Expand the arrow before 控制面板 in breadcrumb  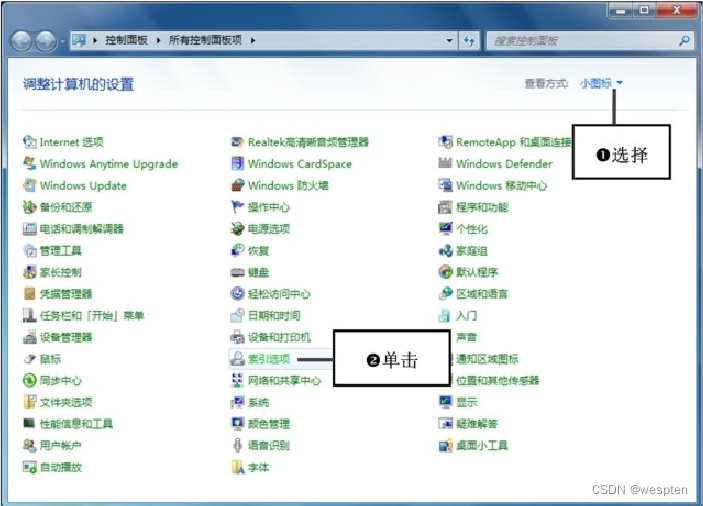pyautogui.click(x=95, y=40)
